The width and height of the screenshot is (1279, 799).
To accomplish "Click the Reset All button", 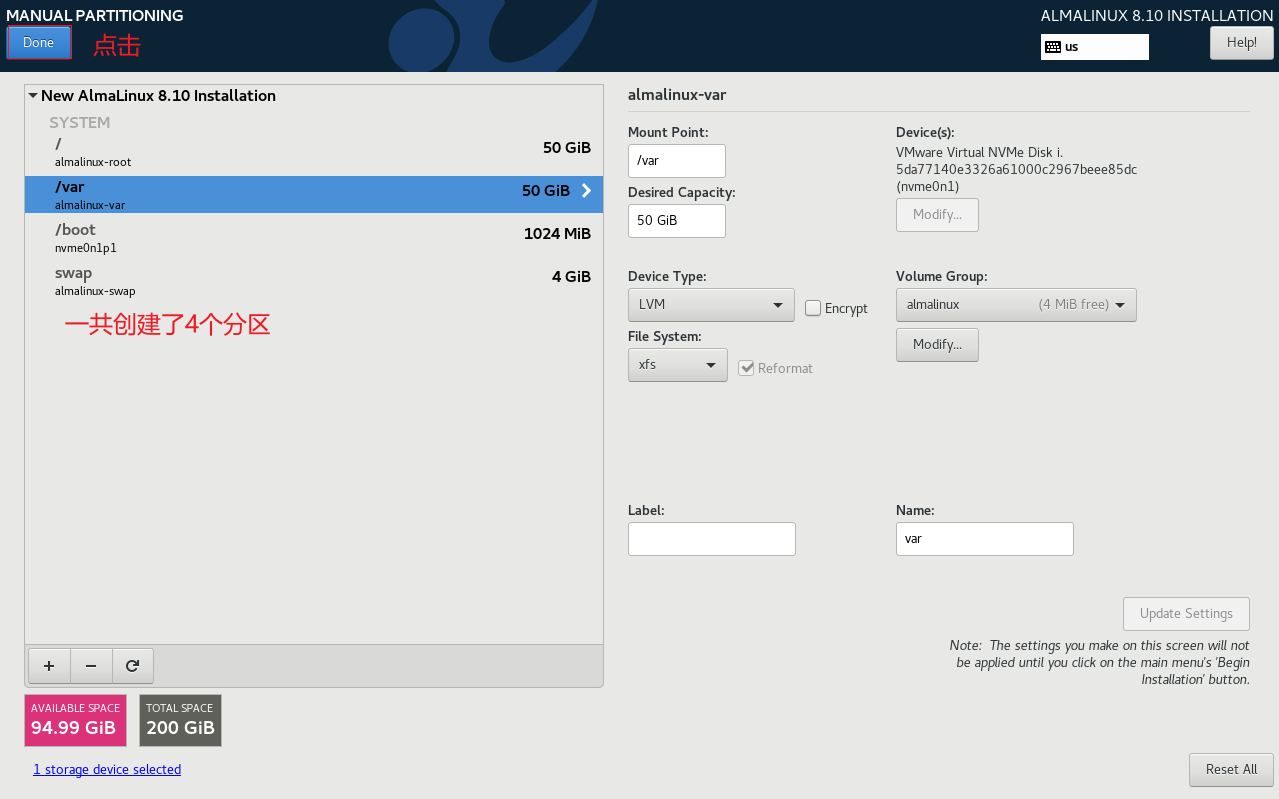I will pos(1231,770).
